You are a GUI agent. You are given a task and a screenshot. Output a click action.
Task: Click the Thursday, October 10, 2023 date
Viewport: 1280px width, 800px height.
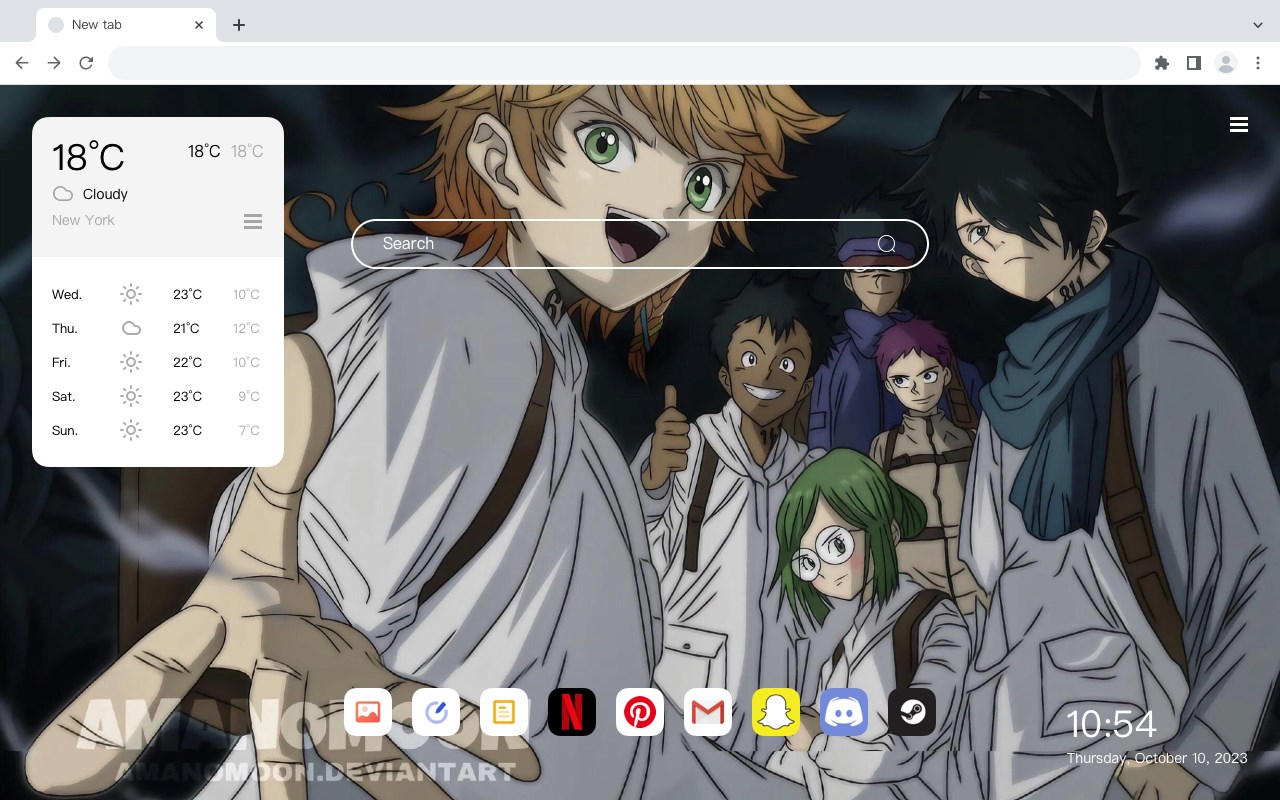1157,758
